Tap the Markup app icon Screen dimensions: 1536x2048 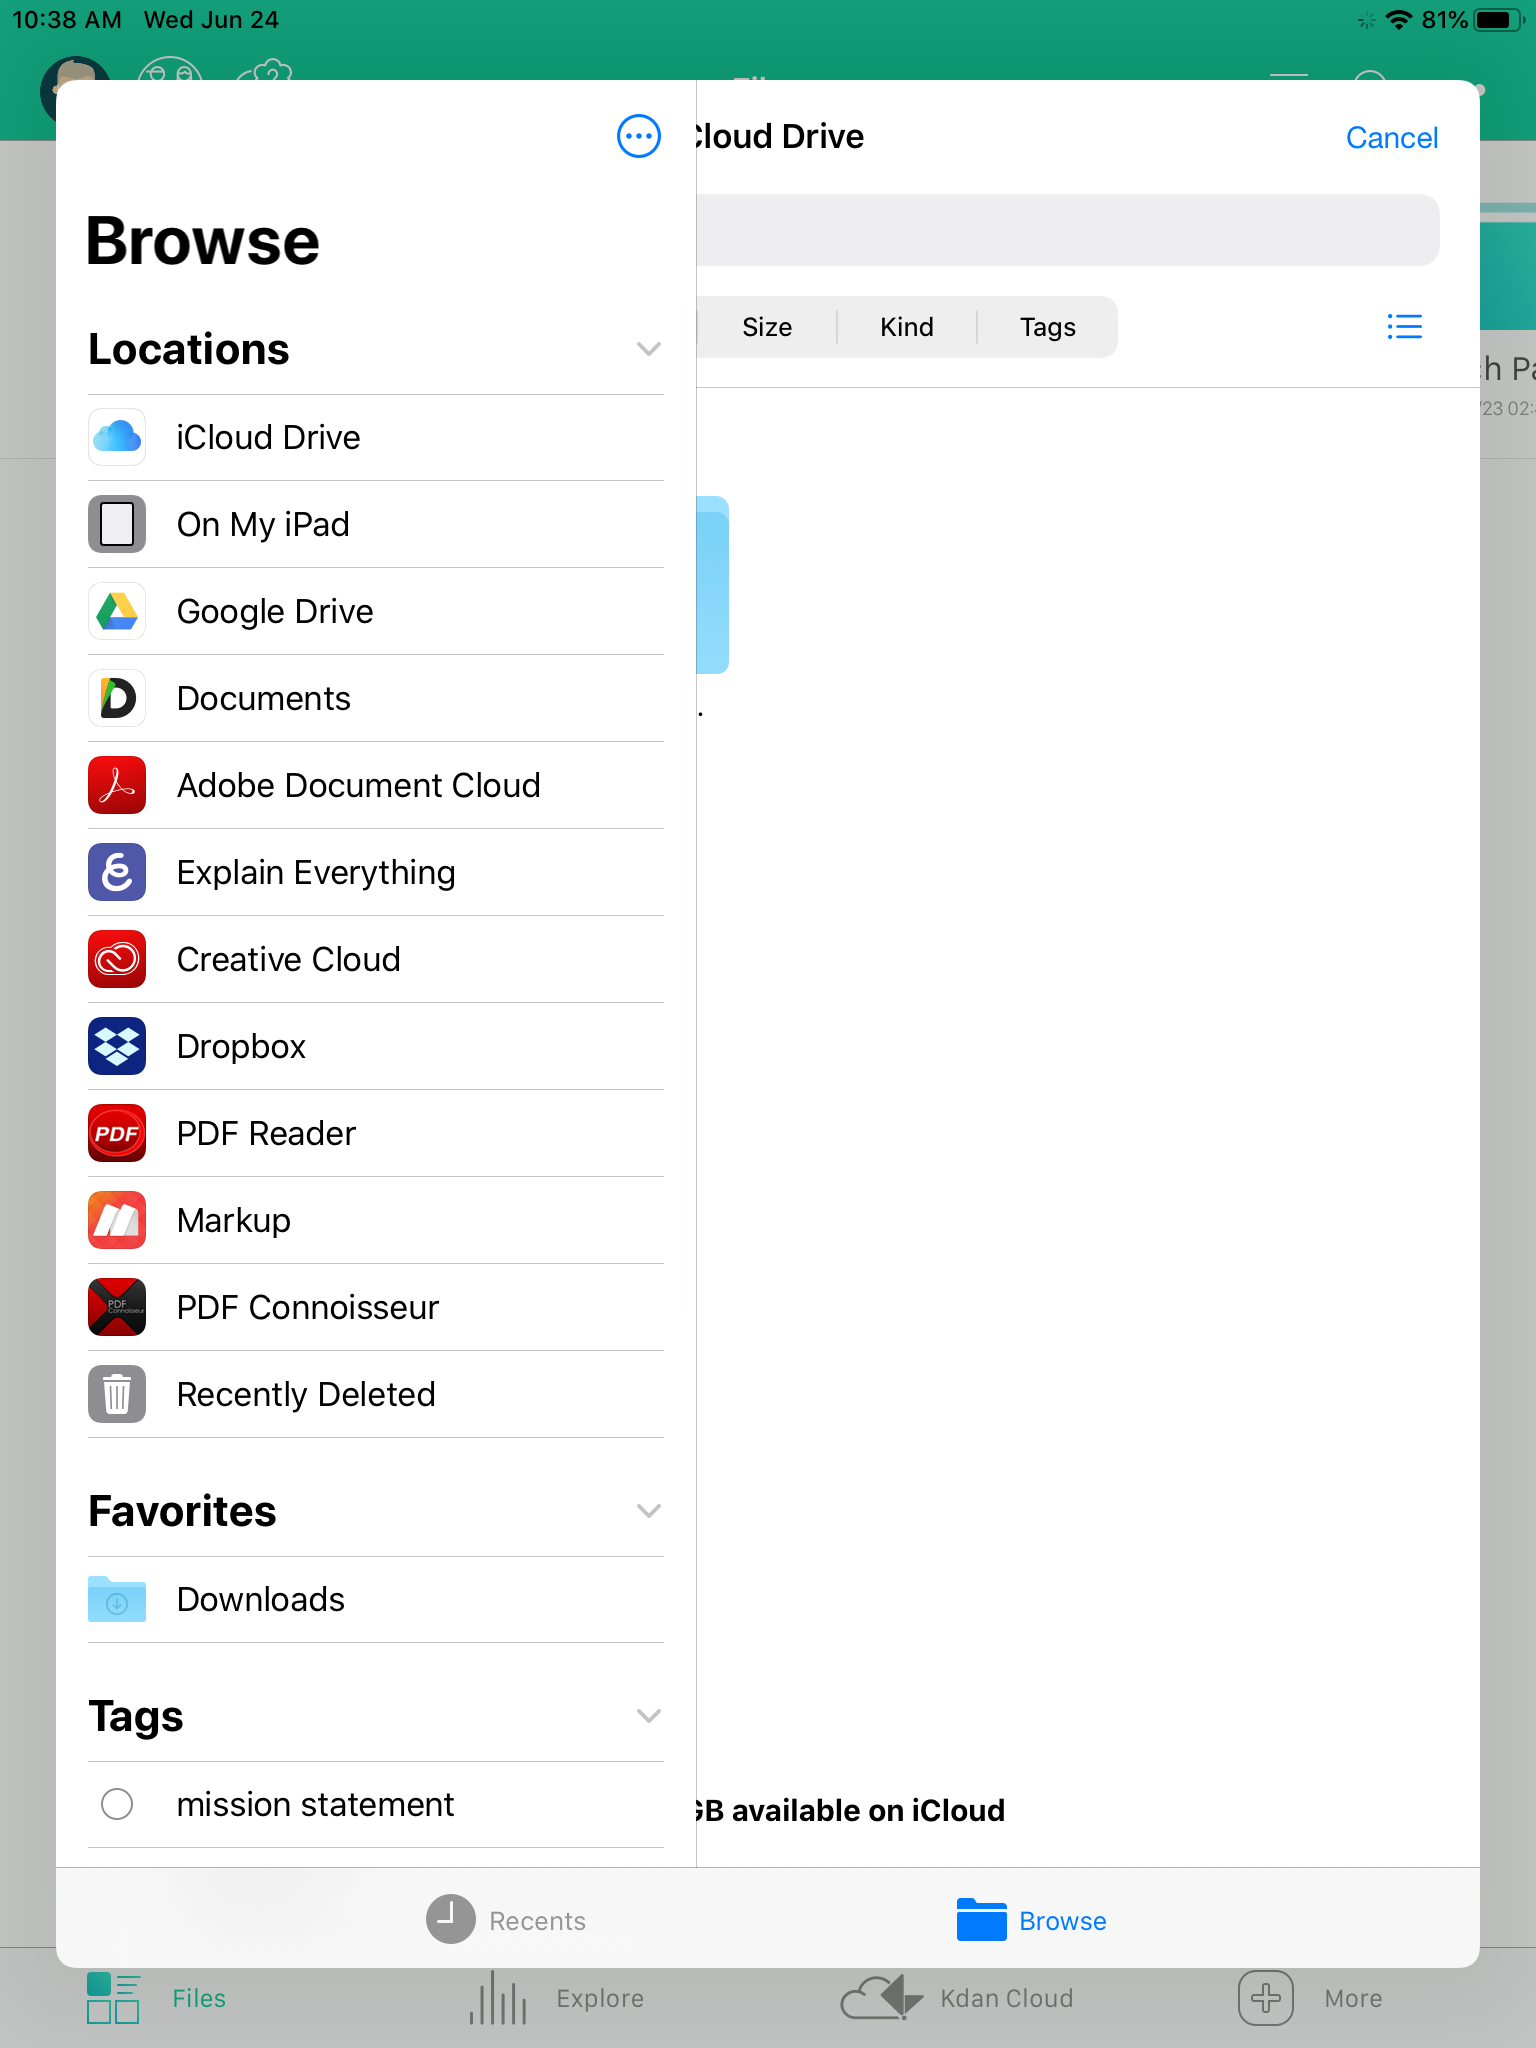click(x=117, y=1220)
